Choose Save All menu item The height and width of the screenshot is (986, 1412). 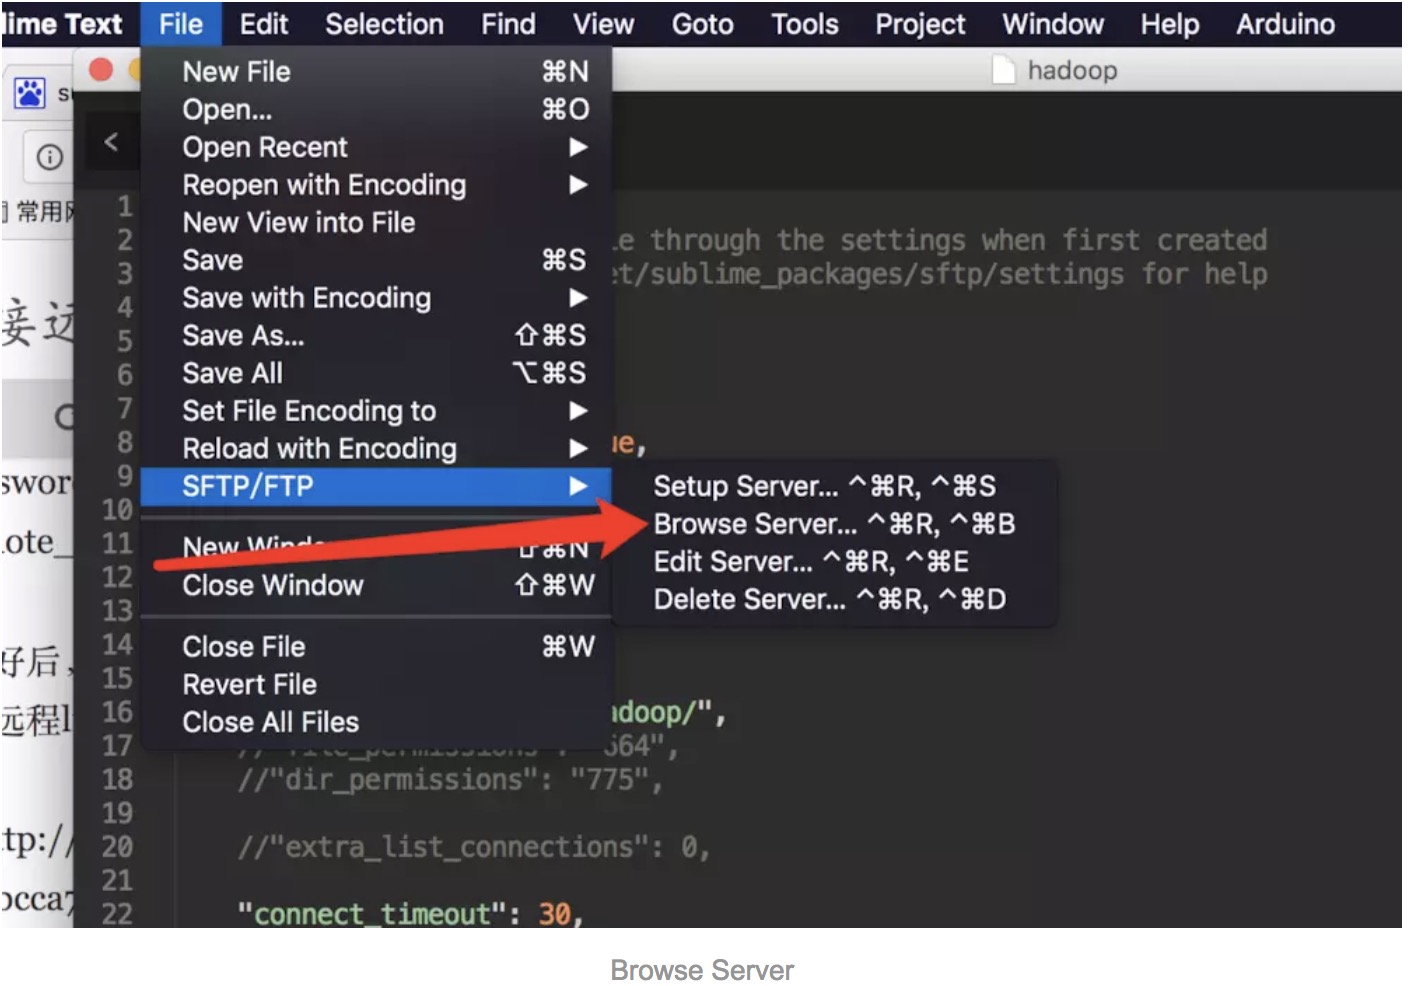coord(376,373)
